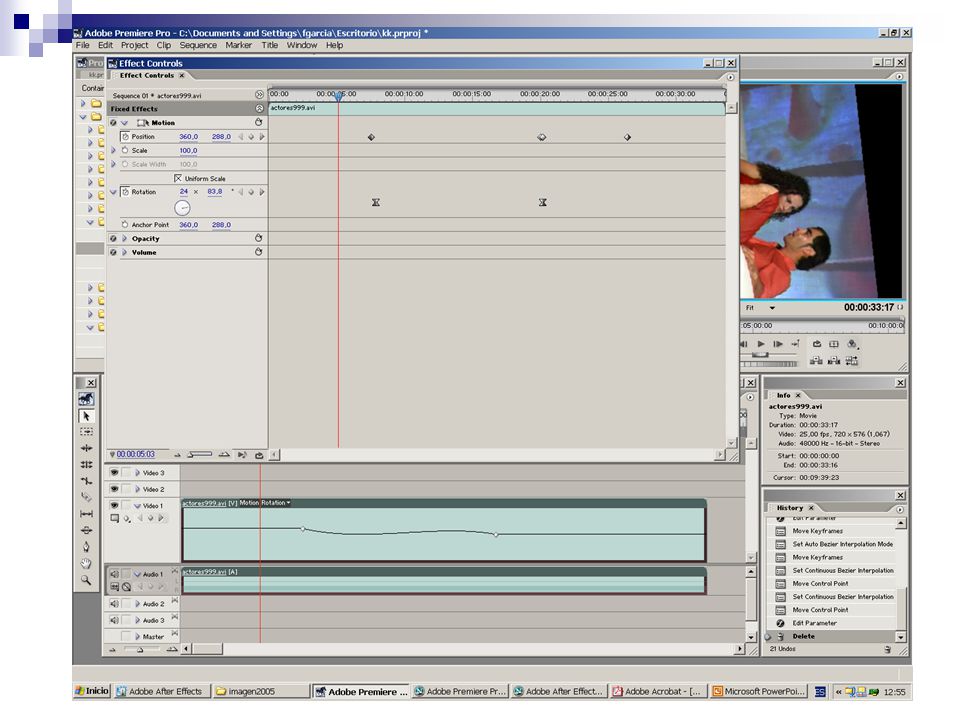The width and height of the screenshot is (960, 720).
Task: Toggle the Rotation animation stopwatch
Action: point(125,192)
